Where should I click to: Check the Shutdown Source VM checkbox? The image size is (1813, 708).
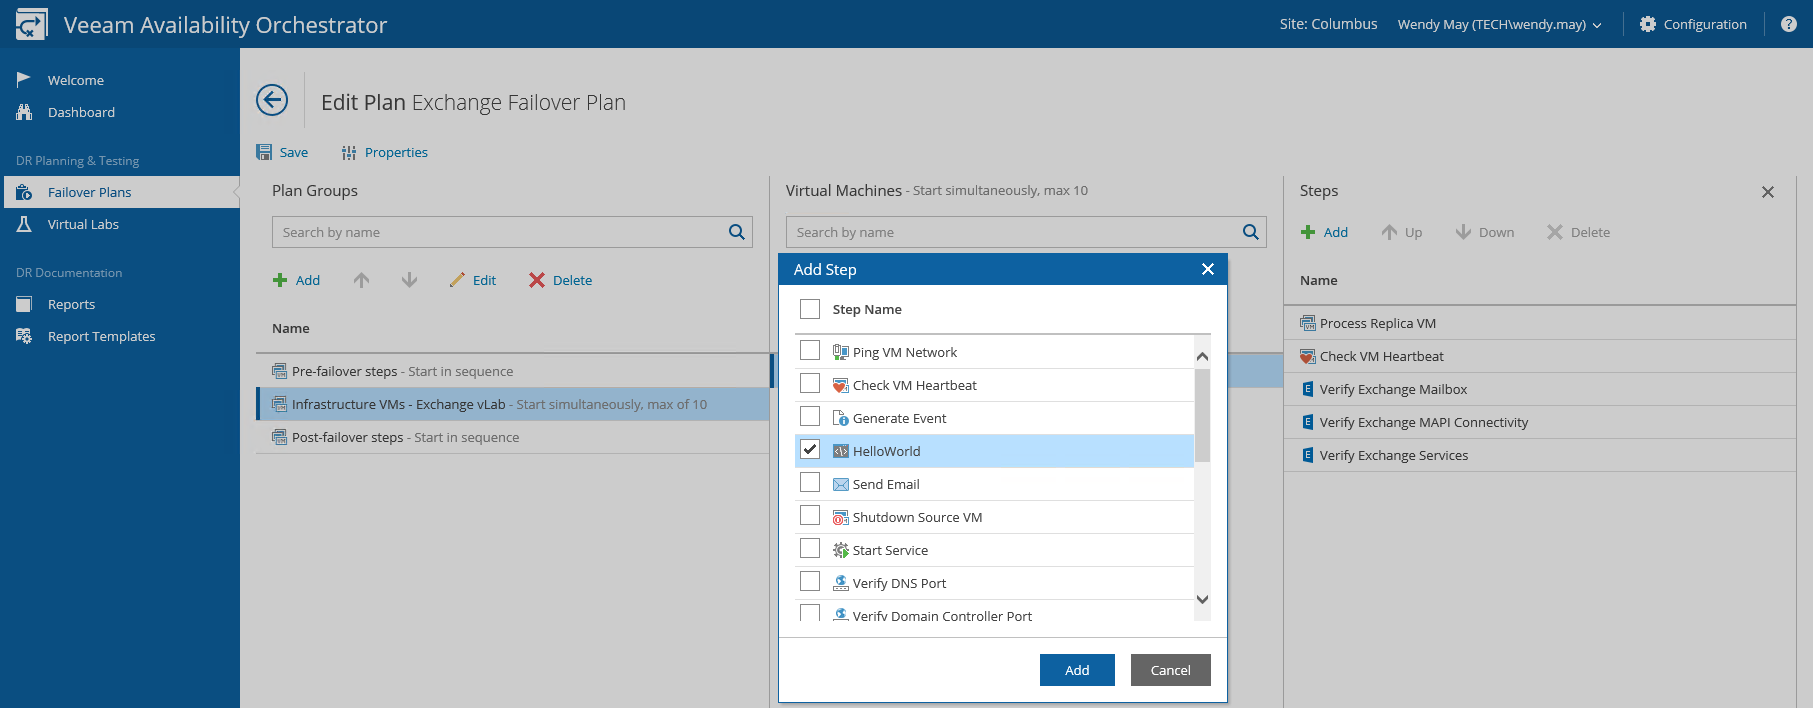(810, 515)
